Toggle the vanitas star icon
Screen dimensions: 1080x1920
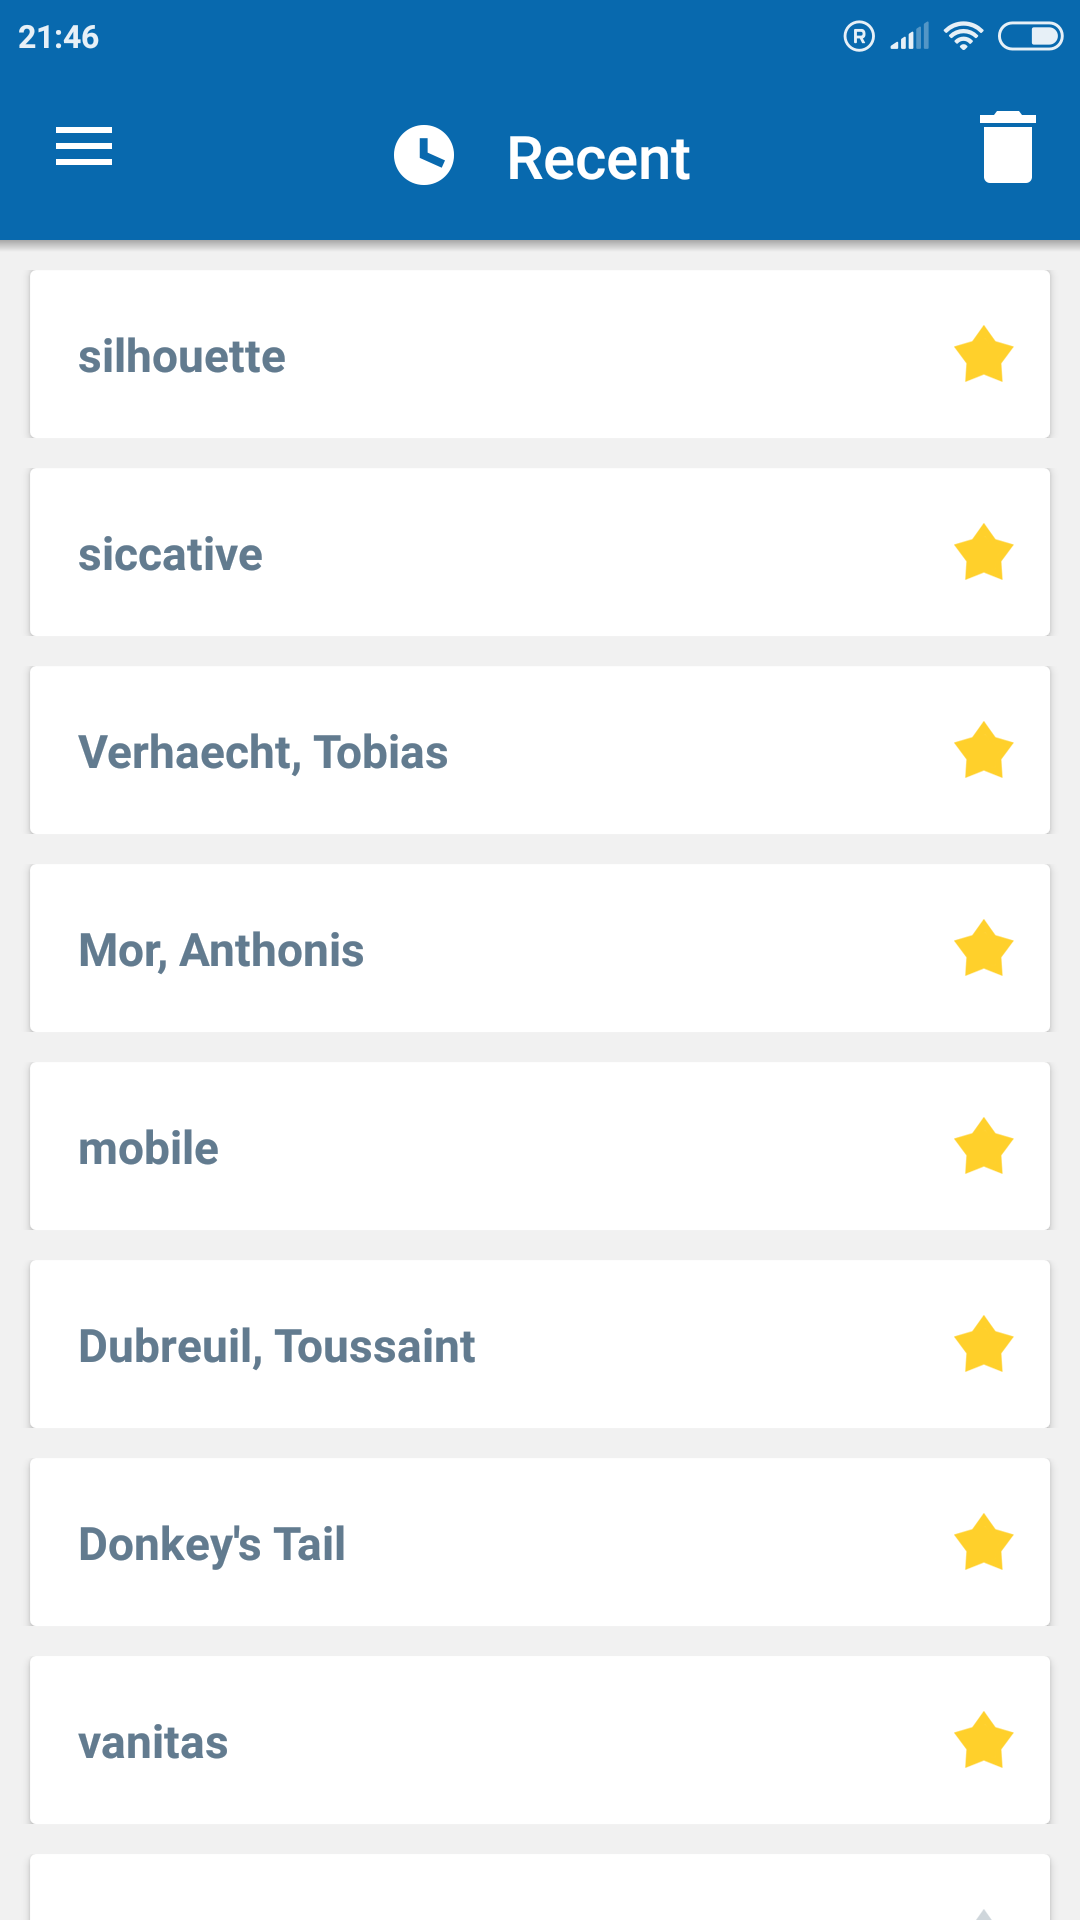point(984,1740)
